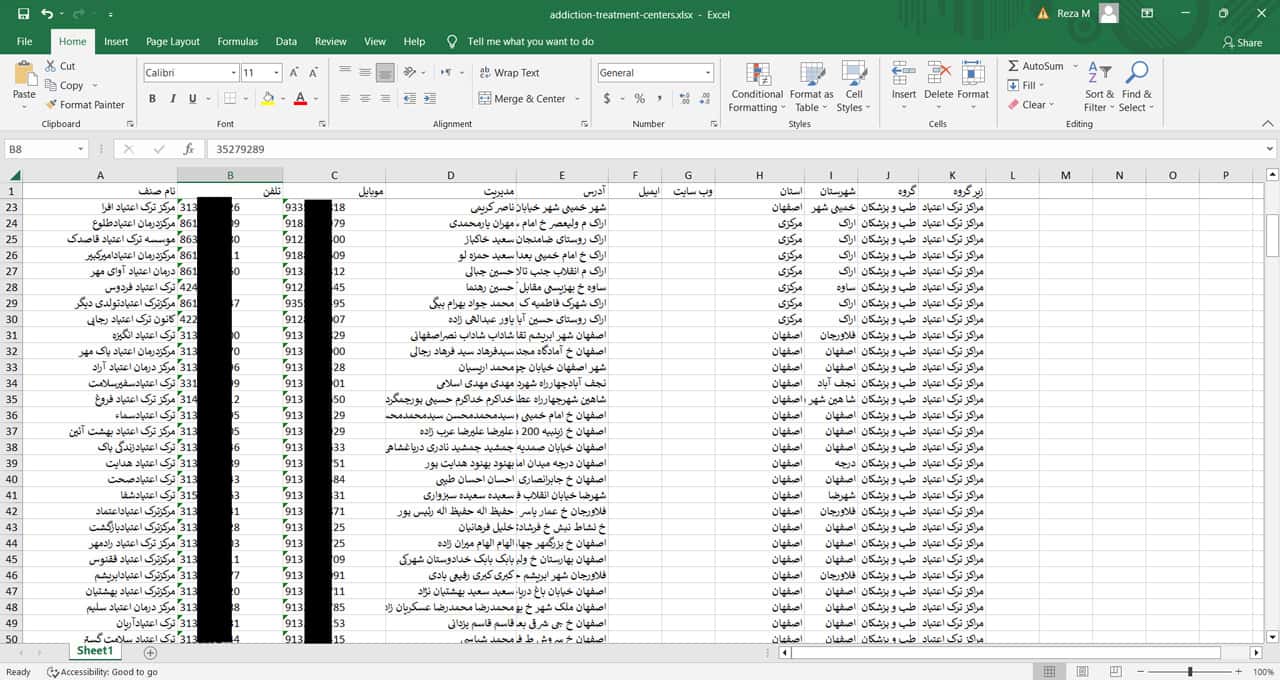Viewport: 1280px width, 680px height.
Task: Select the Sheet1 tab
Action: [x=95, y=651]
